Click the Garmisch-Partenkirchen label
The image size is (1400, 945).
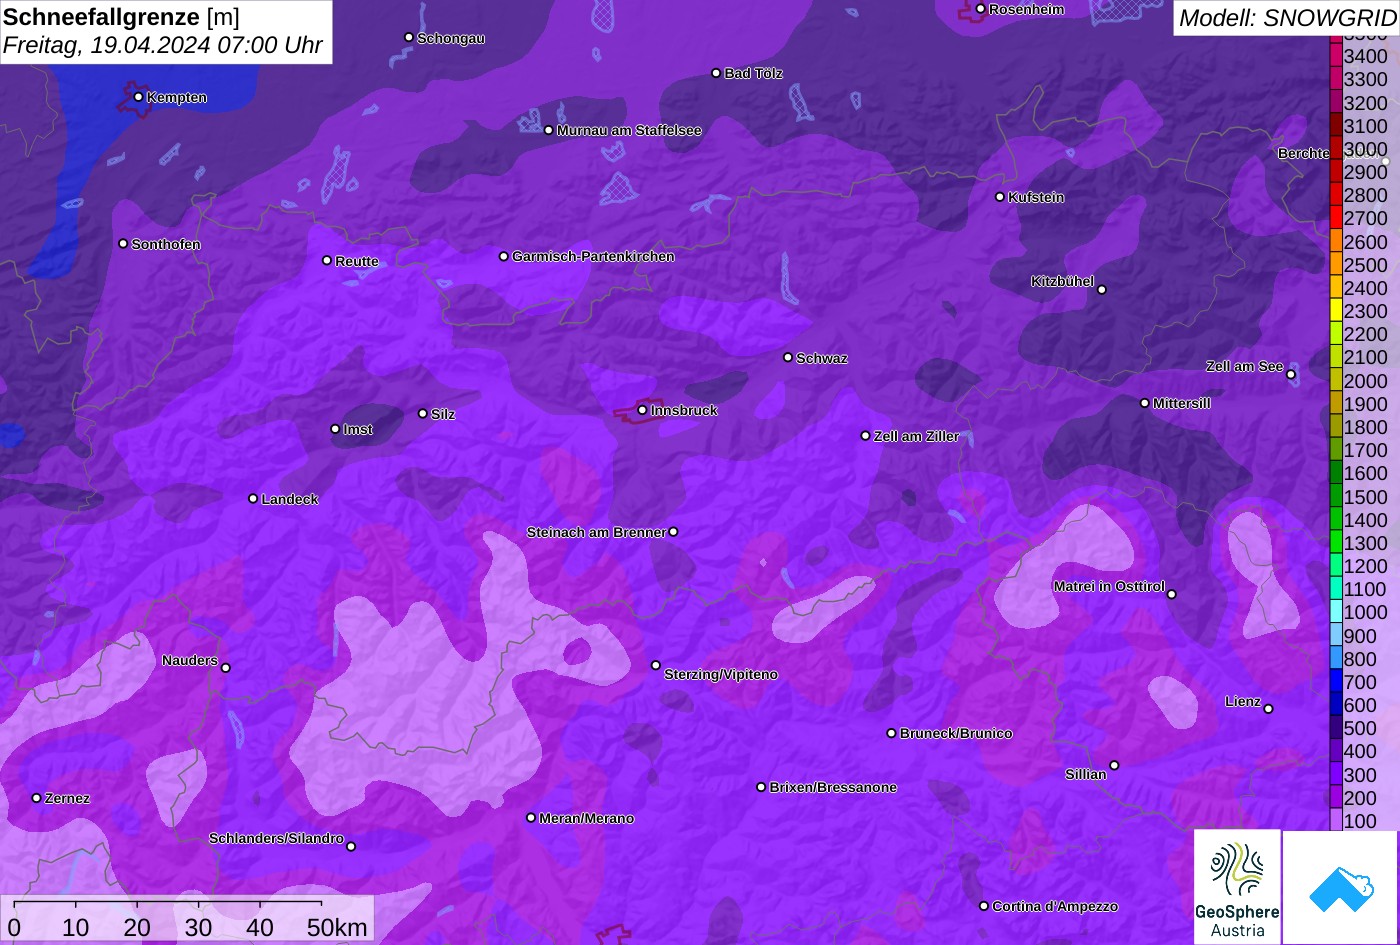(x=593, y=256)
